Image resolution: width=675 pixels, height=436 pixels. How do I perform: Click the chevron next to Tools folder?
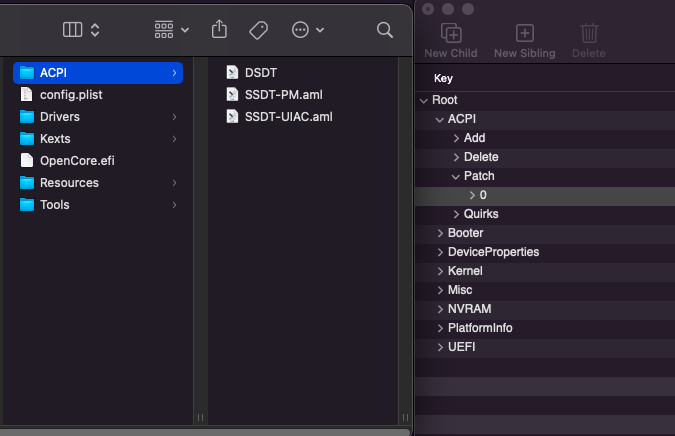[x=174, y=204]
